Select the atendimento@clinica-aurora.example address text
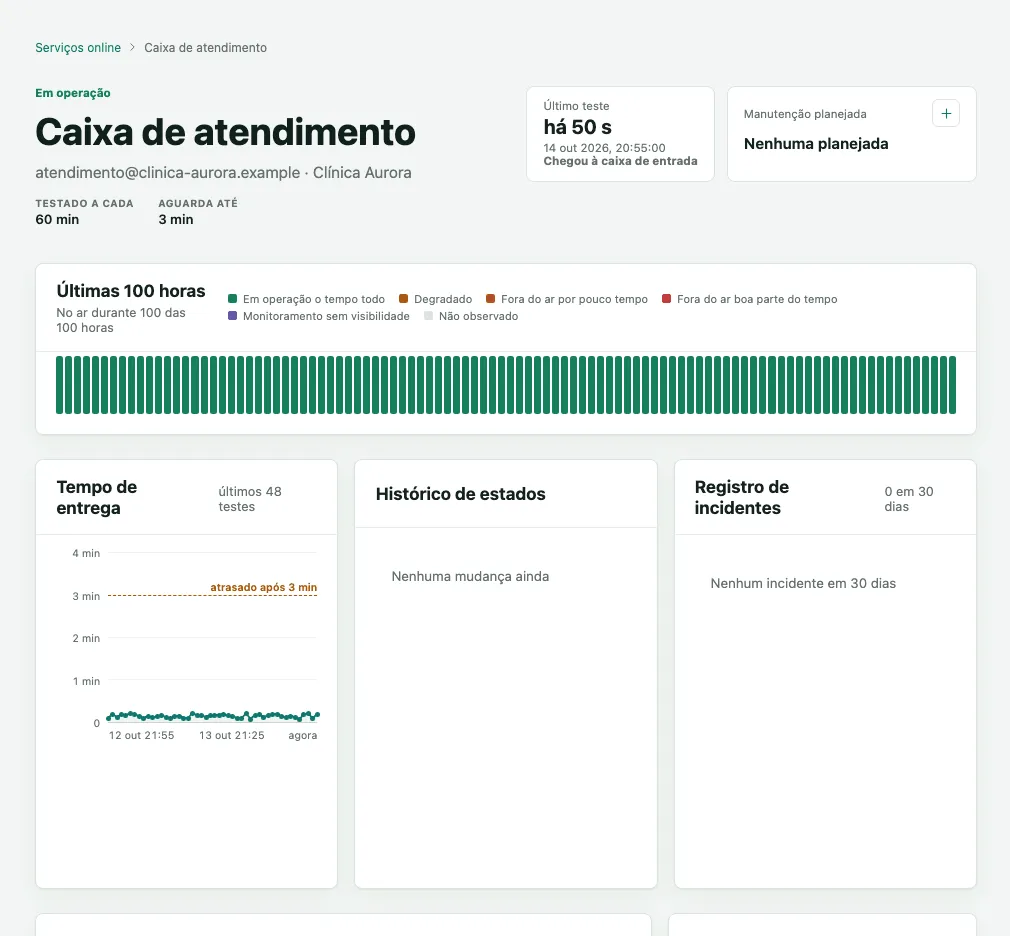 167,173
